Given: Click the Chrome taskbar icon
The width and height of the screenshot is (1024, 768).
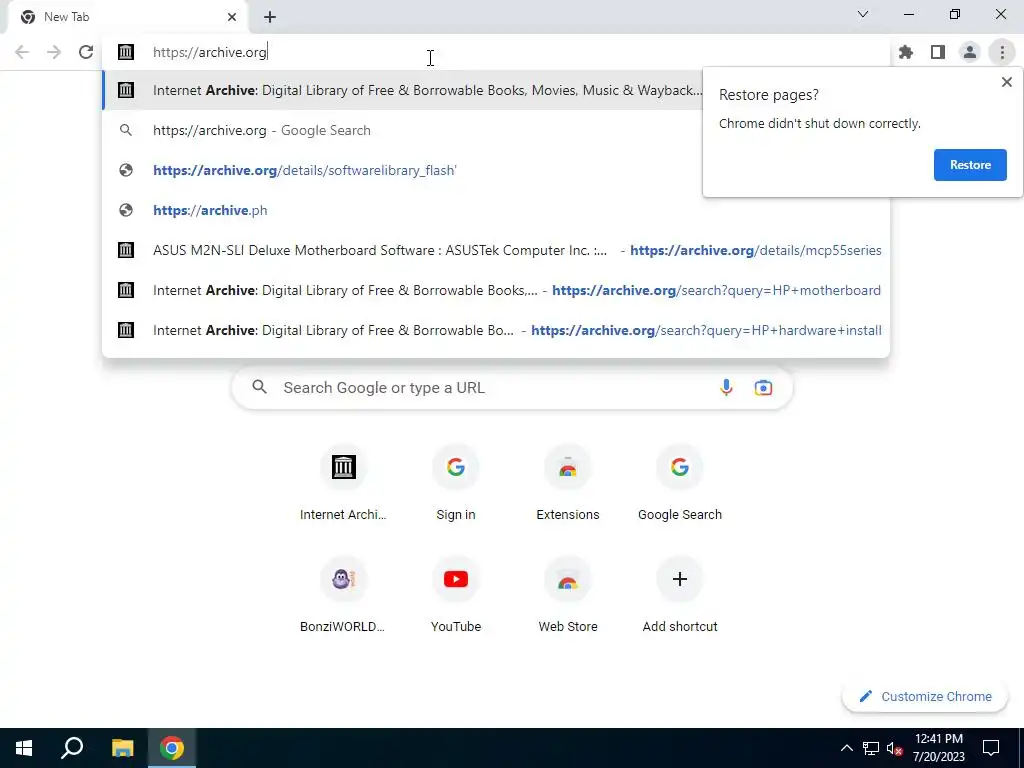Looking at the screenshot, I should coord(172,748).
